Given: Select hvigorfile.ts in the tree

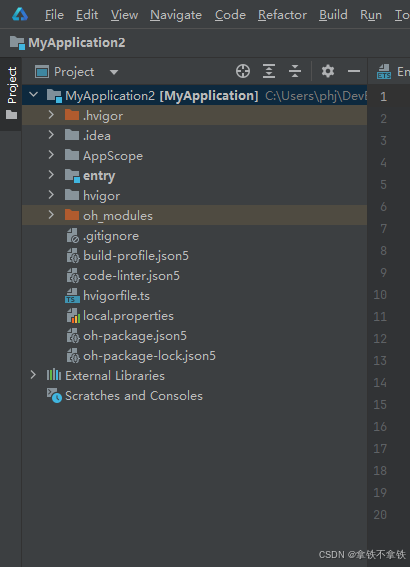Looking at the screenshot, I should pos(116,296).
